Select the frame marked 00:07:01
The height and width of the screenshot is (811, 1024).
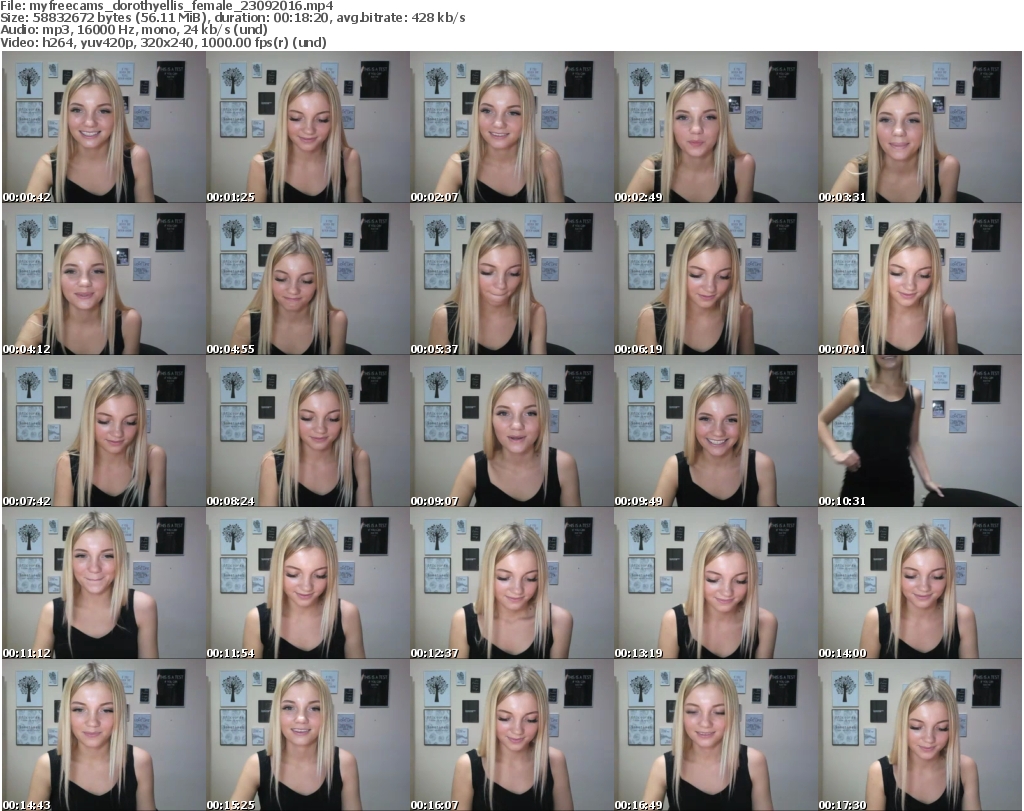pyautogui.click(x=919, y=280)
